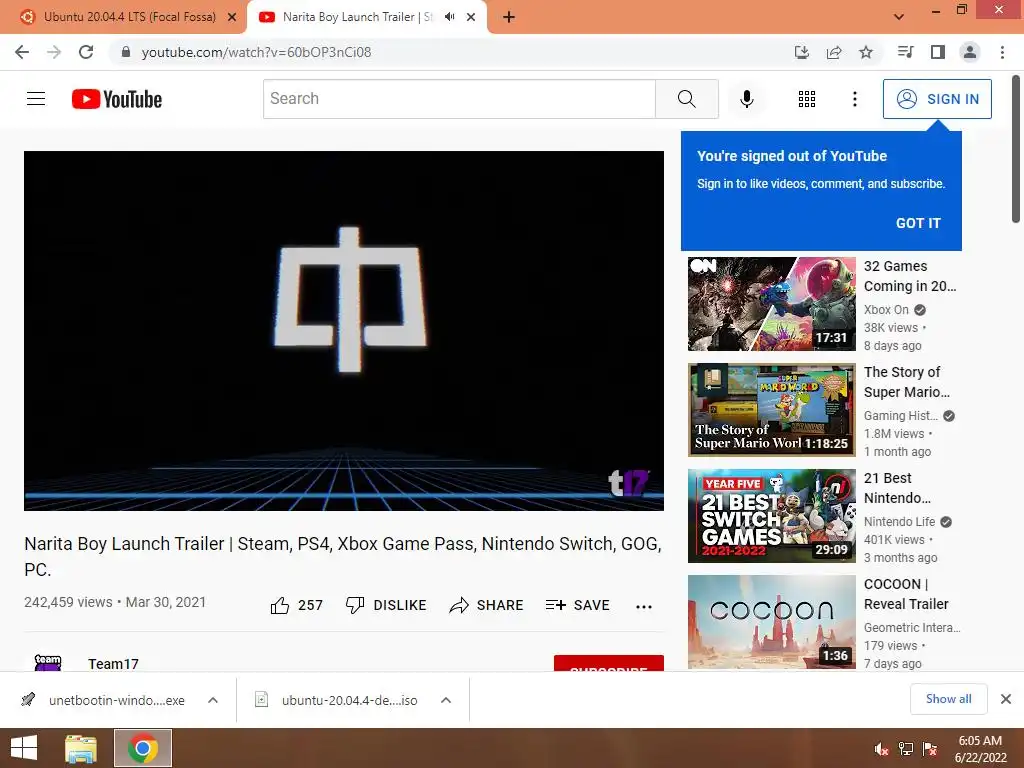
Task: Open the Team17 channel name link
Action: click(x=114, y=664)
